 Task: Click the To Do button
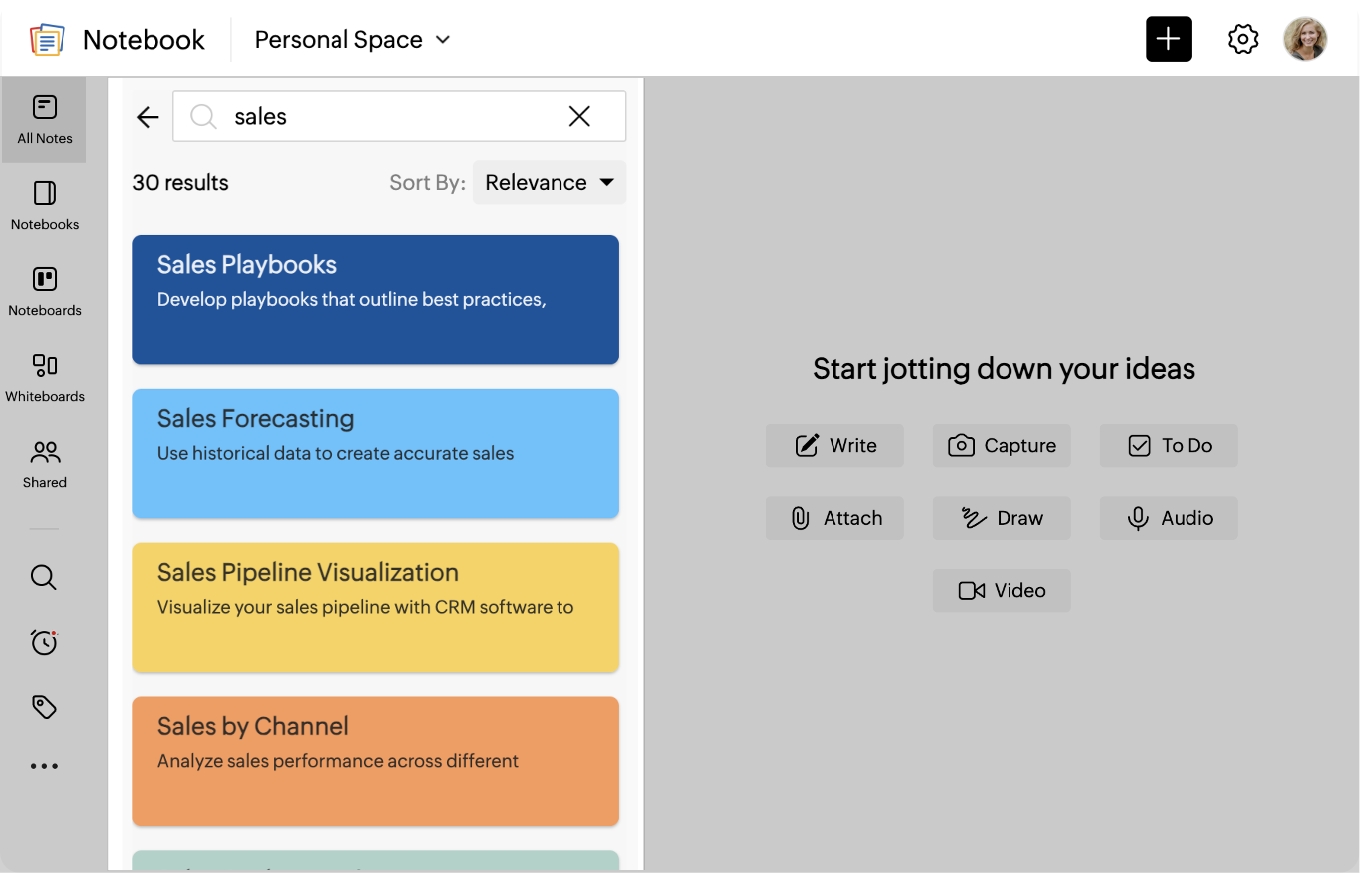coord(1169,446)
